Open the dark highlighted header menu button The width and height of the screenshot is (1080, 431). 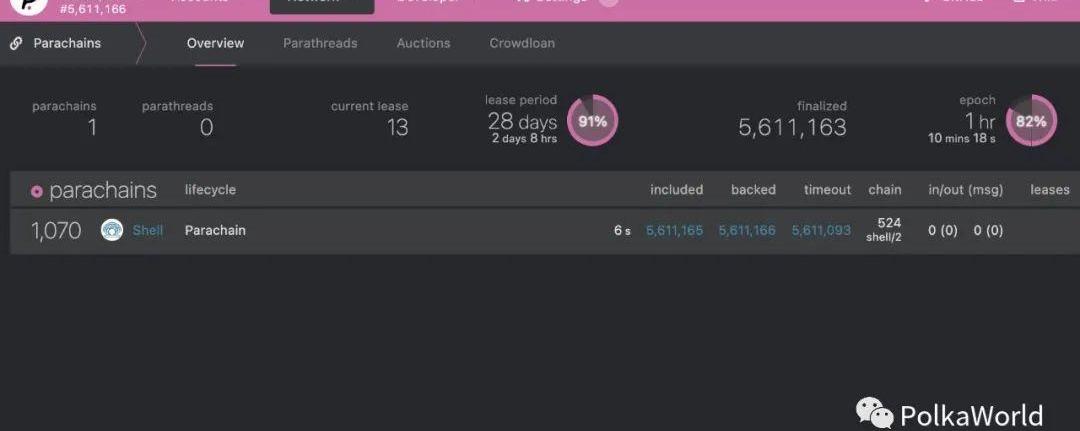[322, 6]
